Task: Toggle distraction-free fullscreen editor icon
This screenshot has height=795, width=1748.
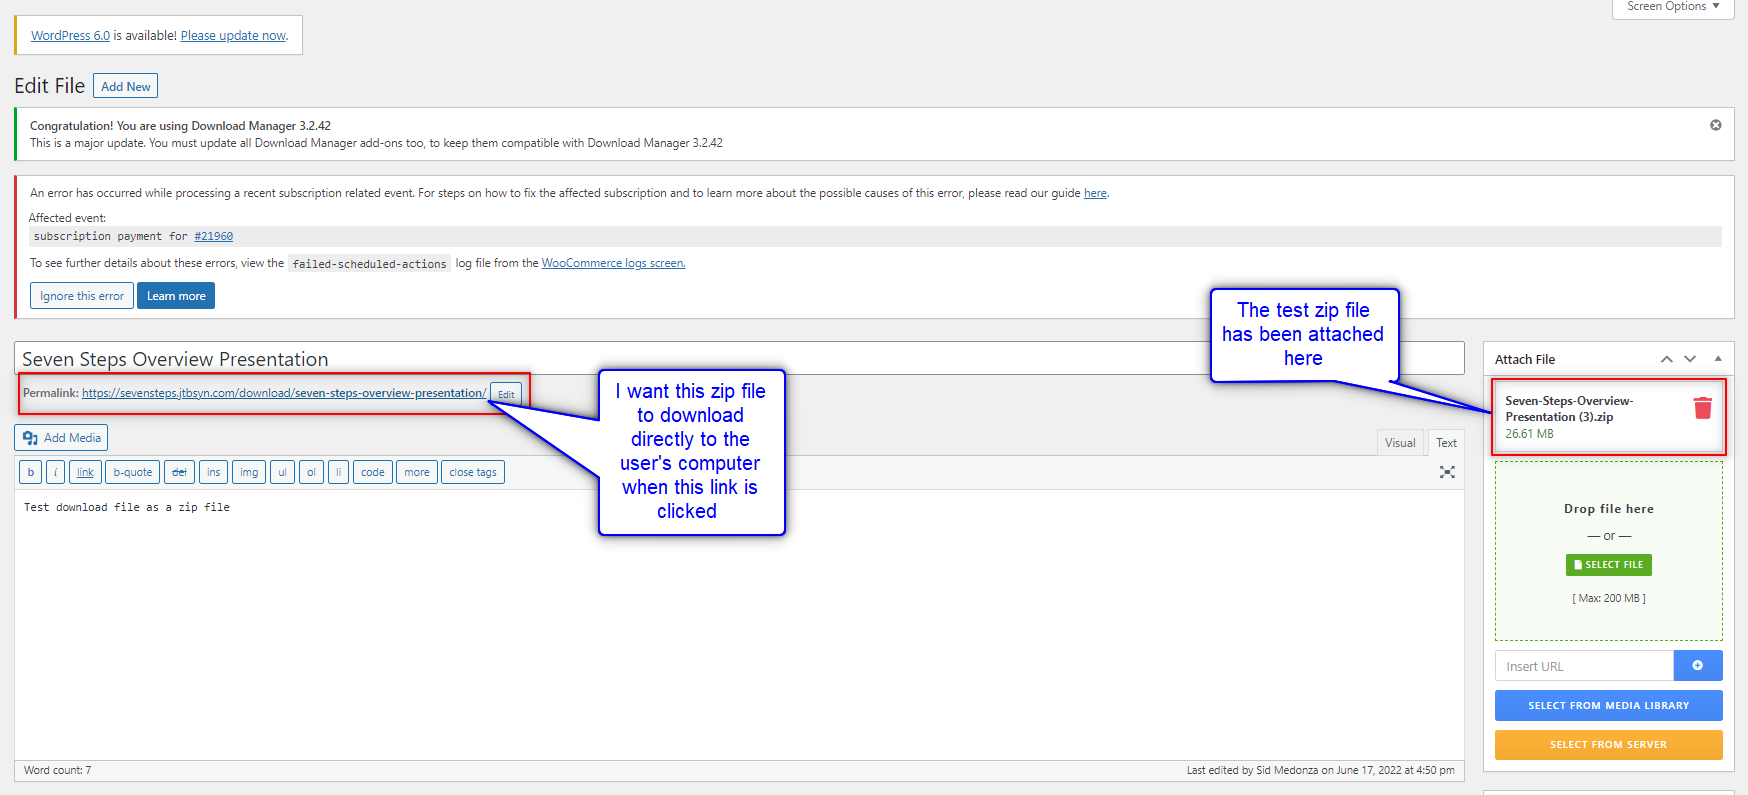Action: pyautogui.click(x=1446, y=472)
